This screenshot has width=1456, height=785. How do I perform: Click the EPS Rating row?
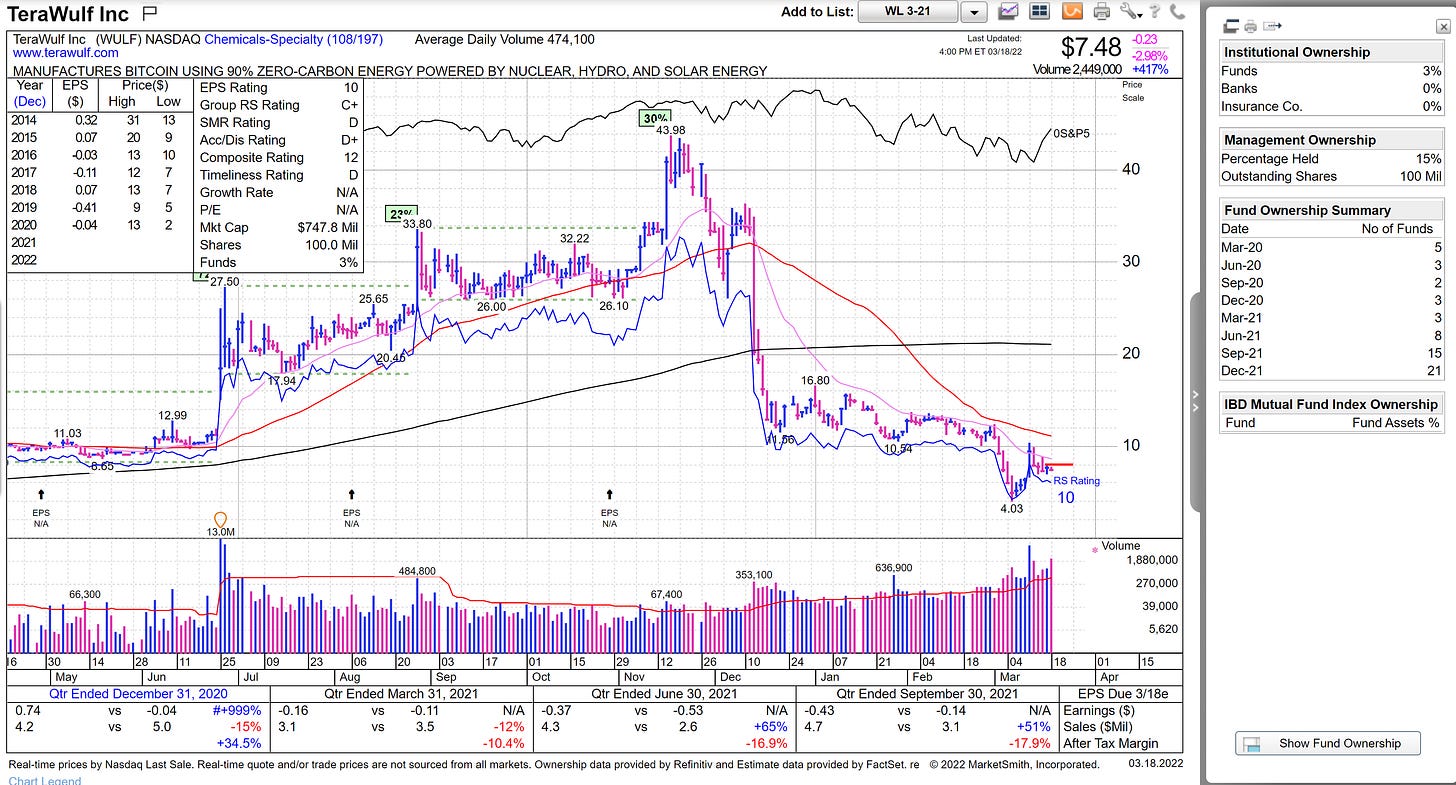click(x=279, y=87)
